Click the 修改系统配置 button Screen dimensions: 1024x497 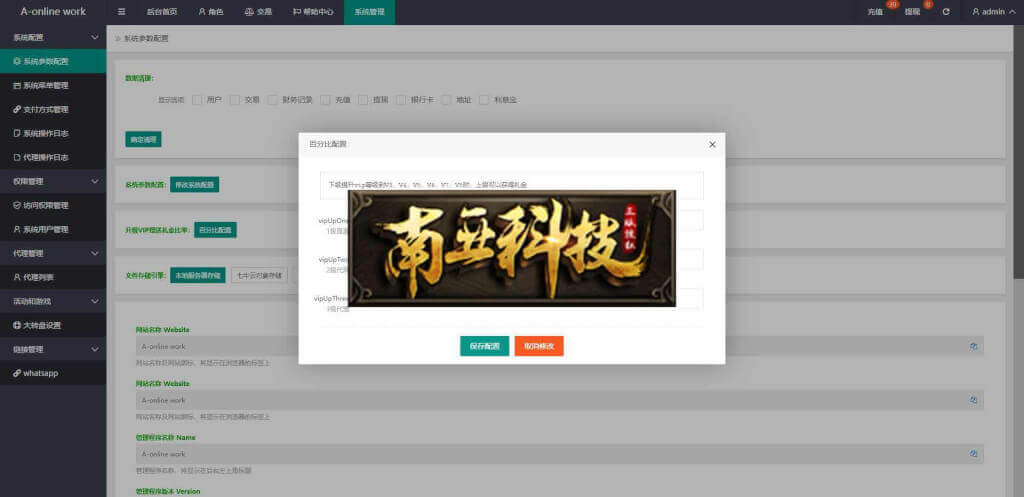coord(195,185)
